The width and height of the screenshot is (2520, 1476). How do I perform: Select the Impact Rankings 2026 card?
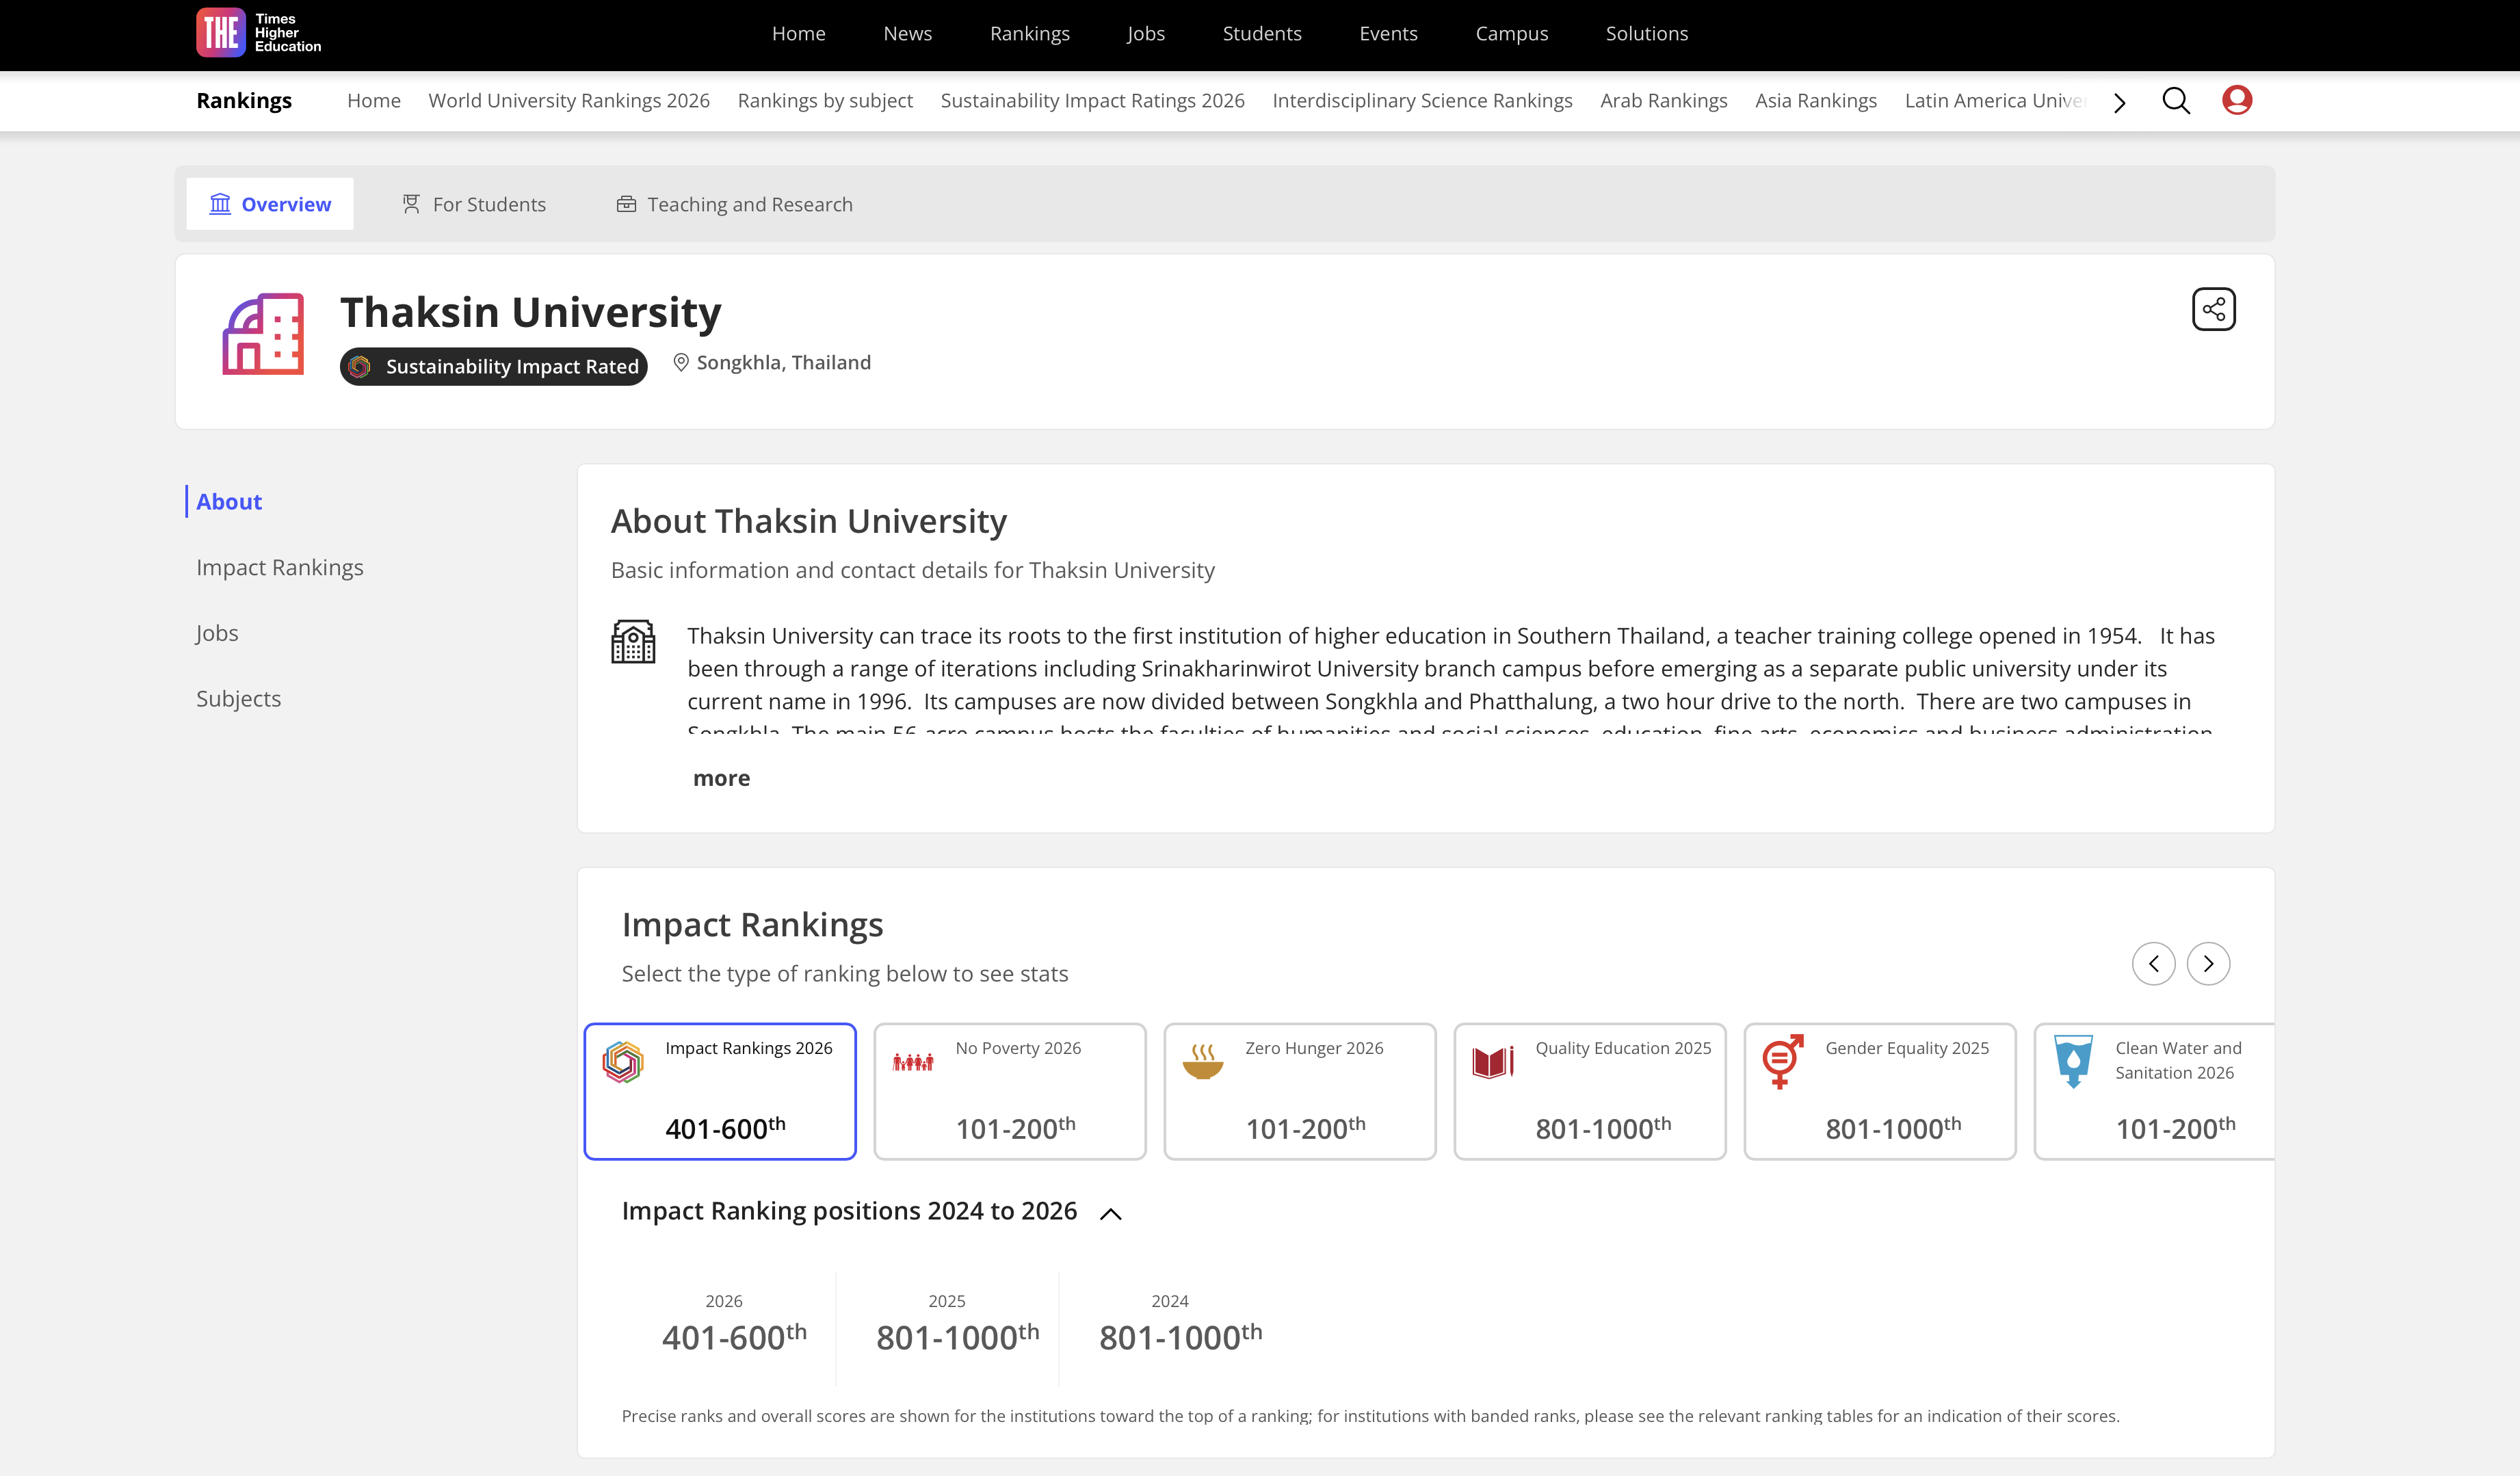click(x=720, y=1091)
